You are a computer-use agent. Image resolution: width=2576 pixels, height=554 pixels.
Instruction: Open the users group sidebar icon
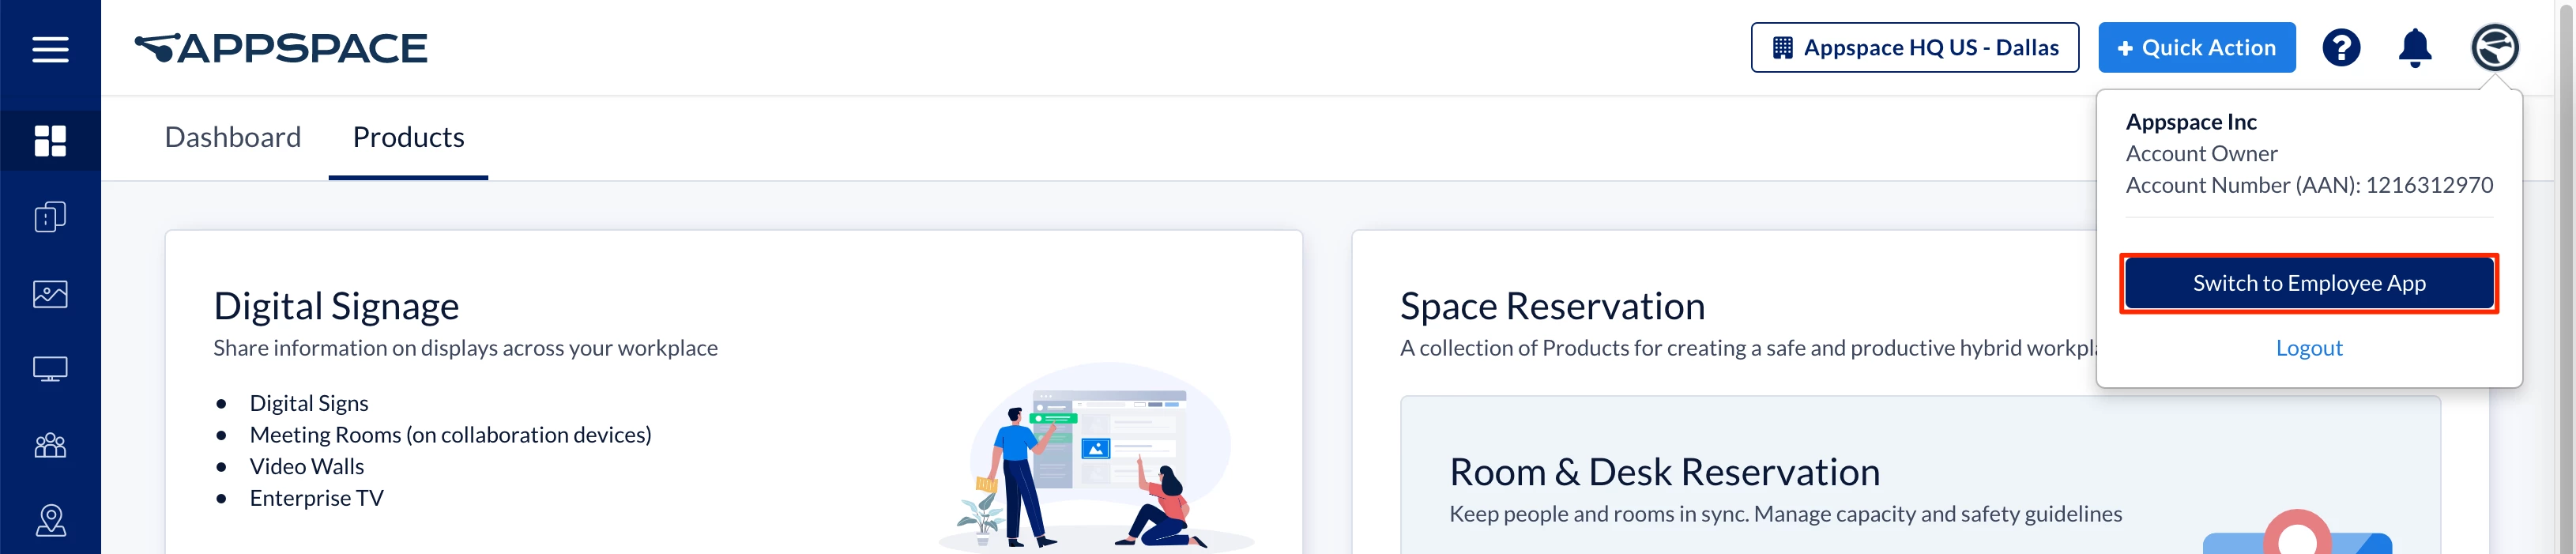tap(50, 445)
